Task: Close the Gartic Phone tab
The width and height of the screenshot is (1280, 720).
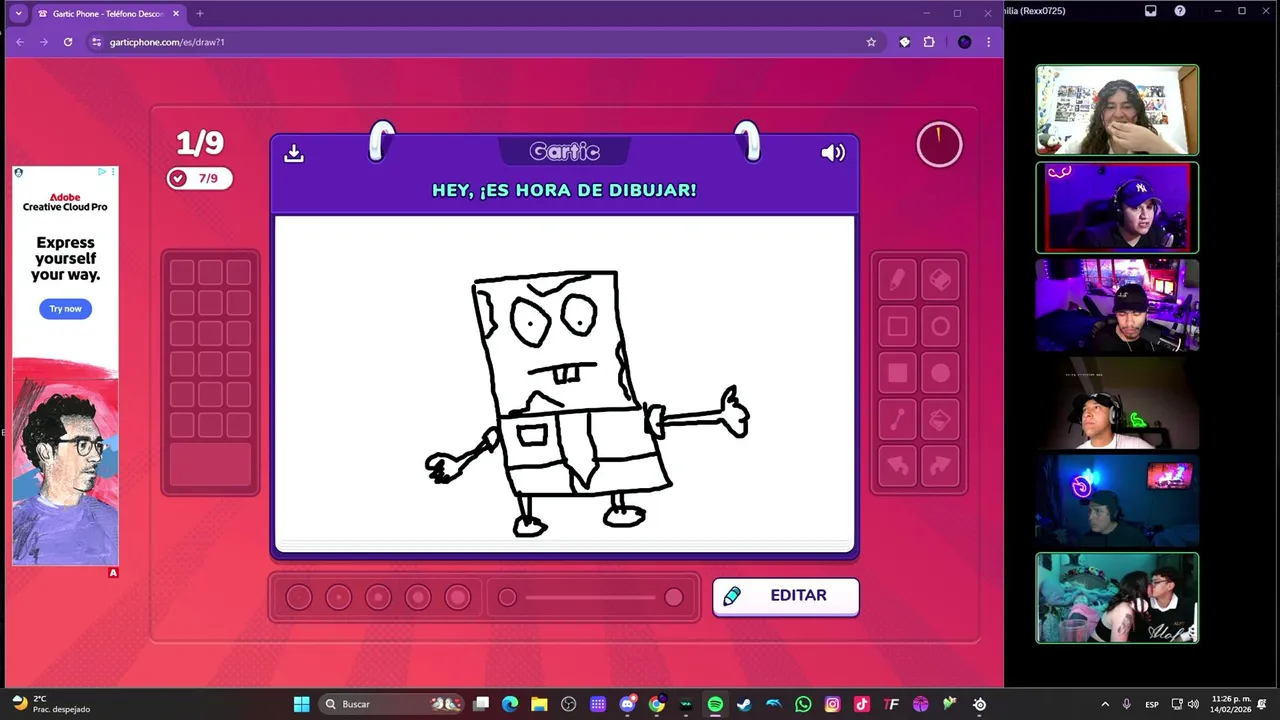Action: pos(176,14)
